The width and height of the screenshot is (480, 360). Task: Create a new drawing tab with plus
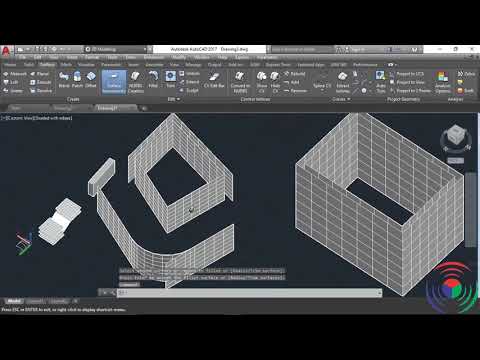144,108
